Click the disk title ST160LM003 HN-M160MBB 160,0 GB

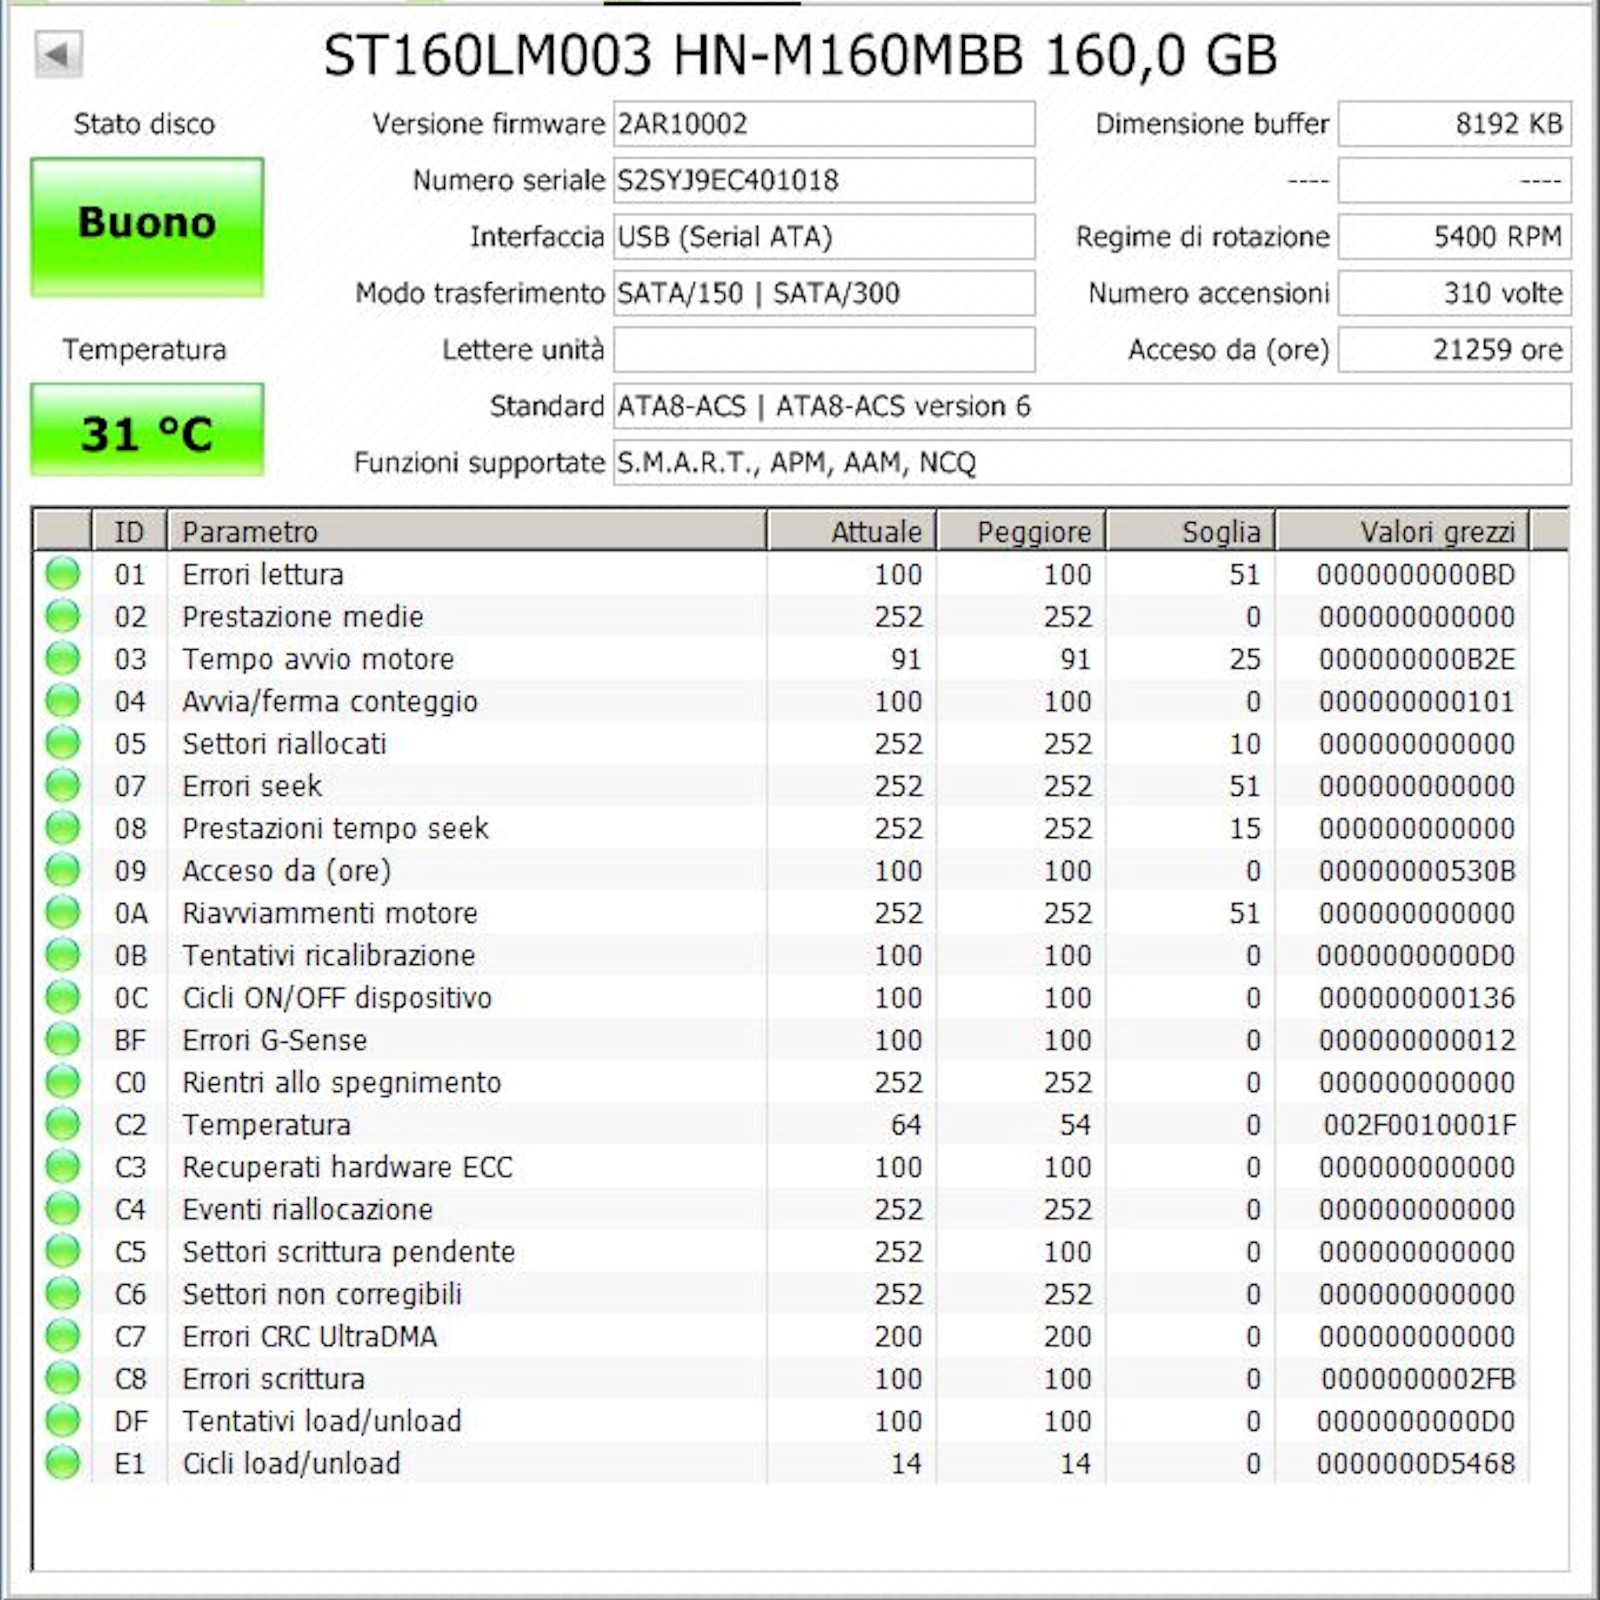tap(800, 55)
